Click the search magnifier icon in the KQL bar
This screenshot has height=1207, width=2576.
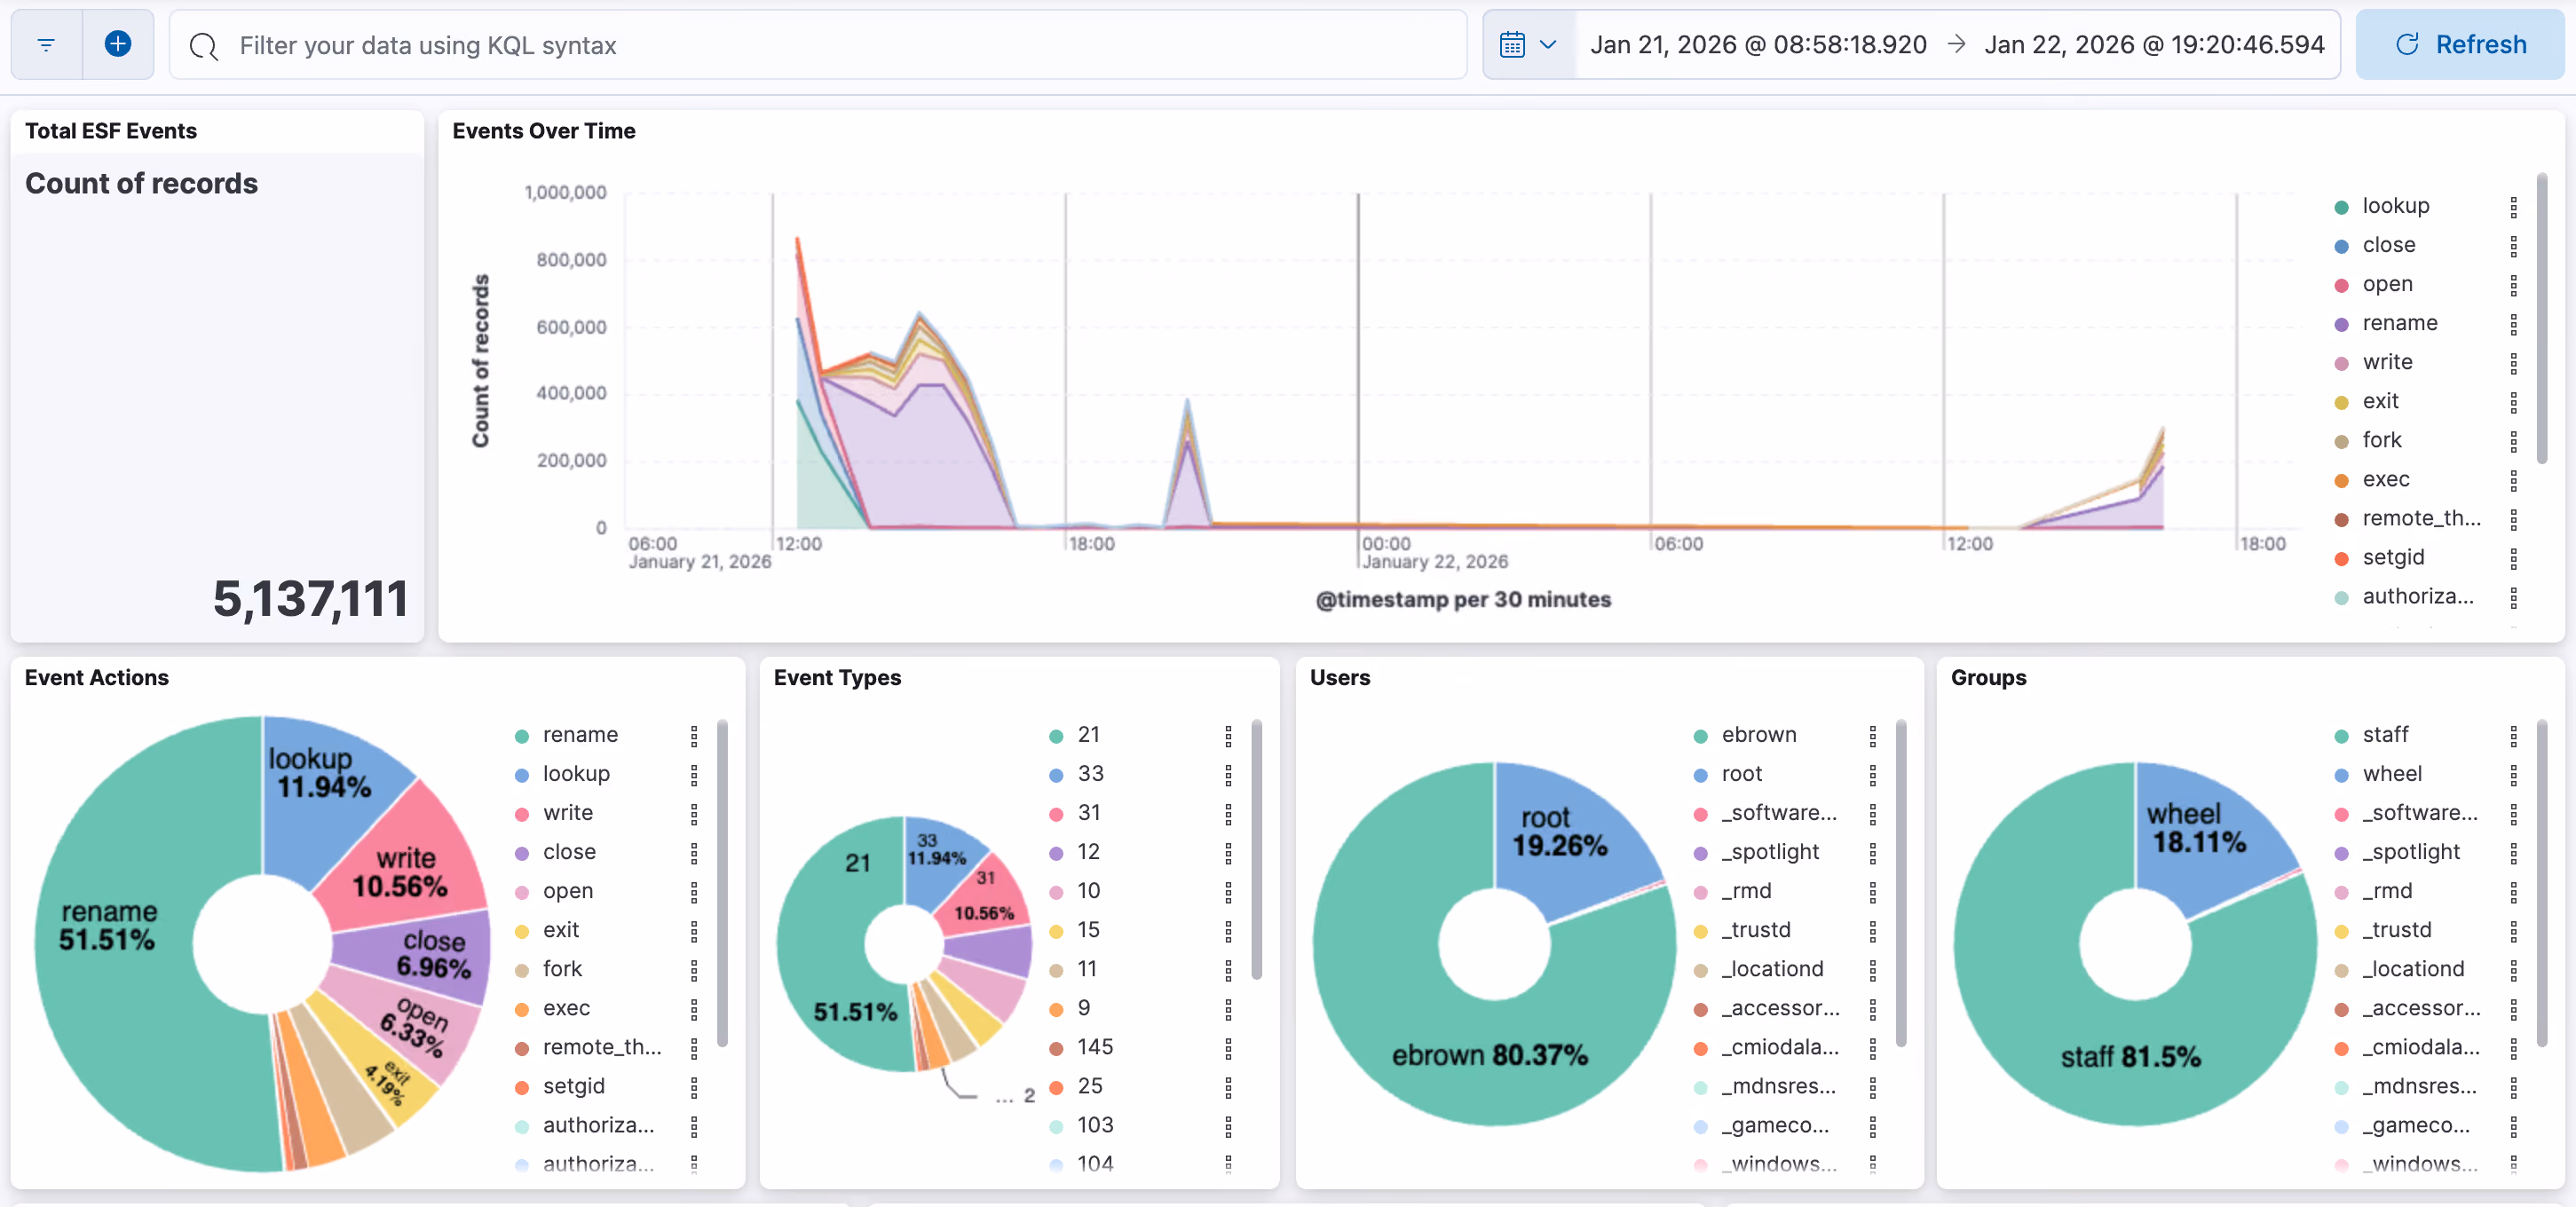point(204,46)
